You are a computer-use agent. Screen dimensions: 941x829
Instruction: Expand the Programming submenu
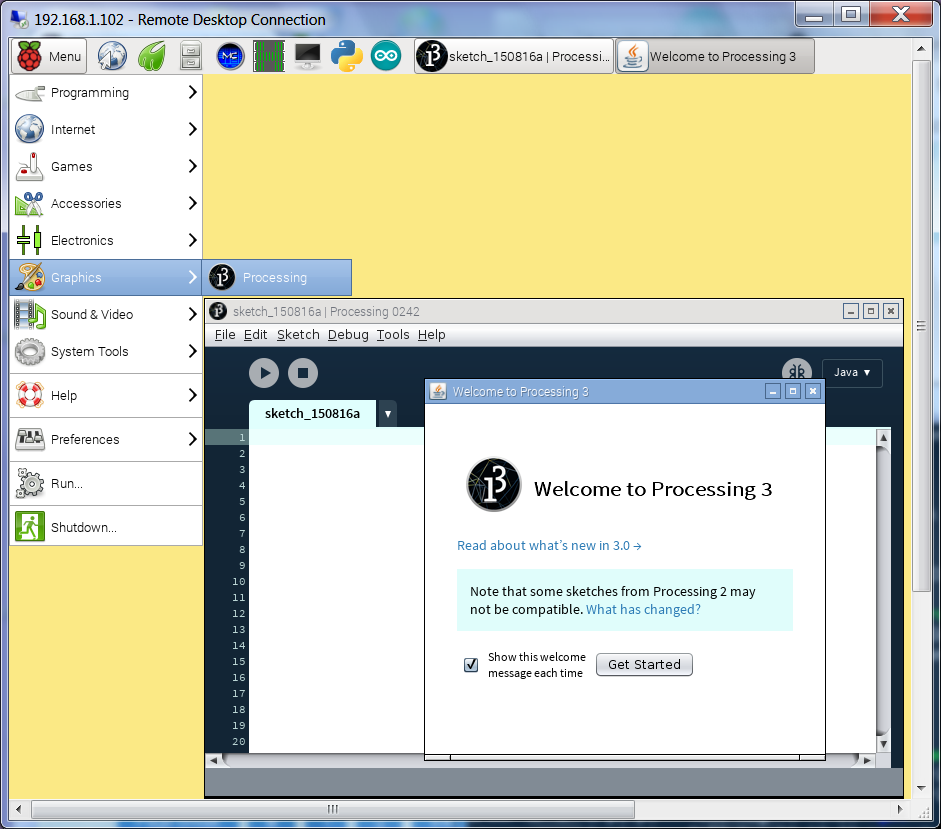[106, 93]
